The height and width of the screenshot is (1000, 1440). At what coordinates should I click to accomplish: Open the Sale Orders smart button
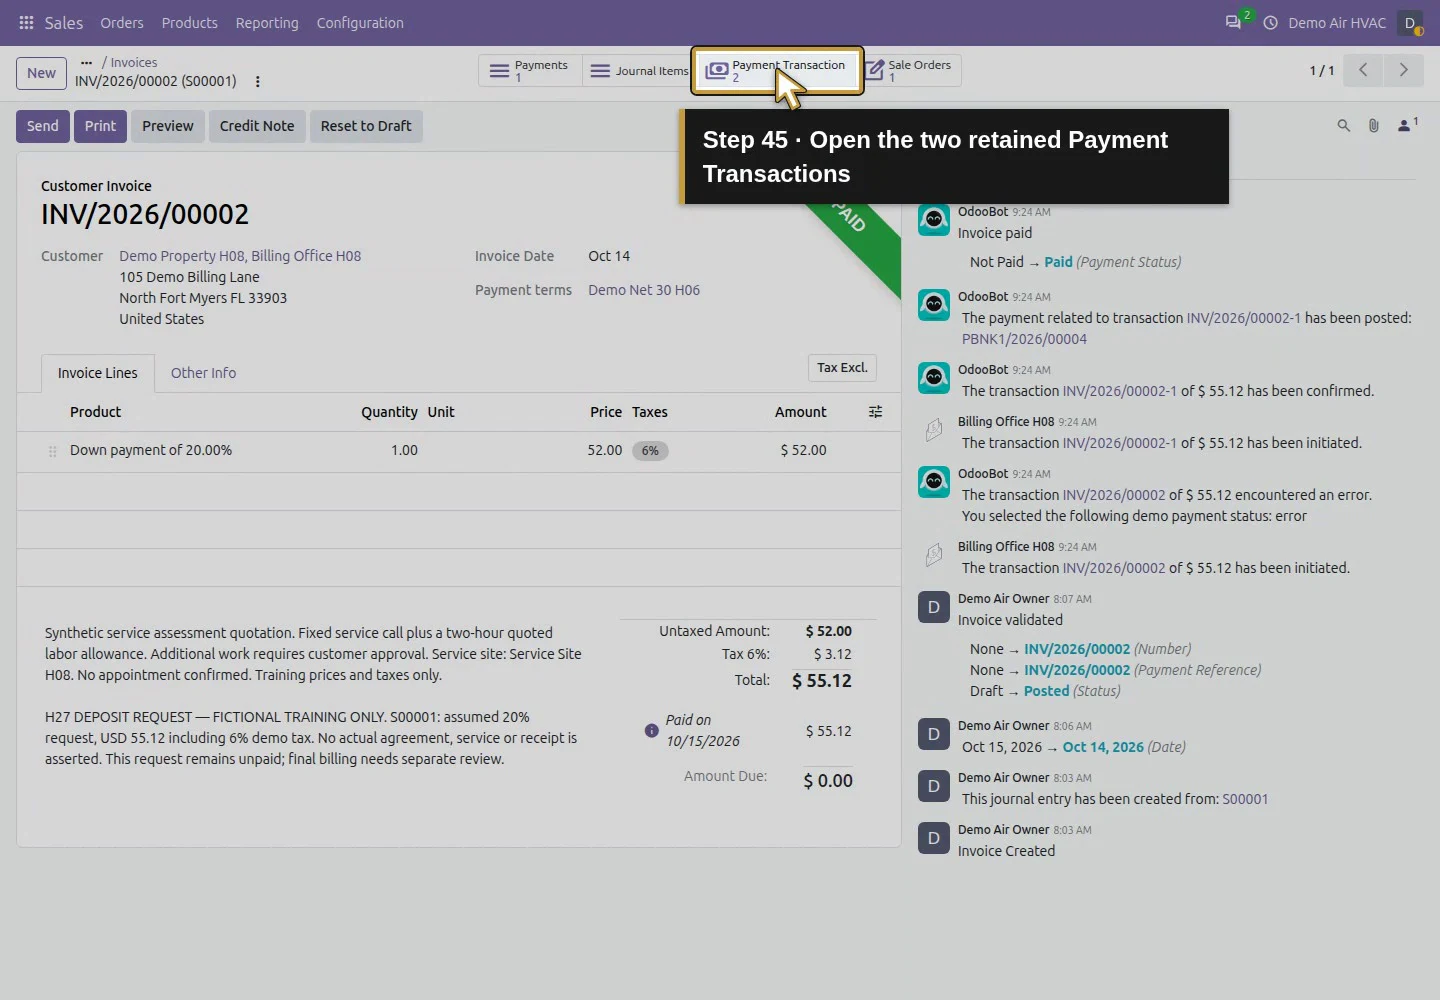coord(911,70)
